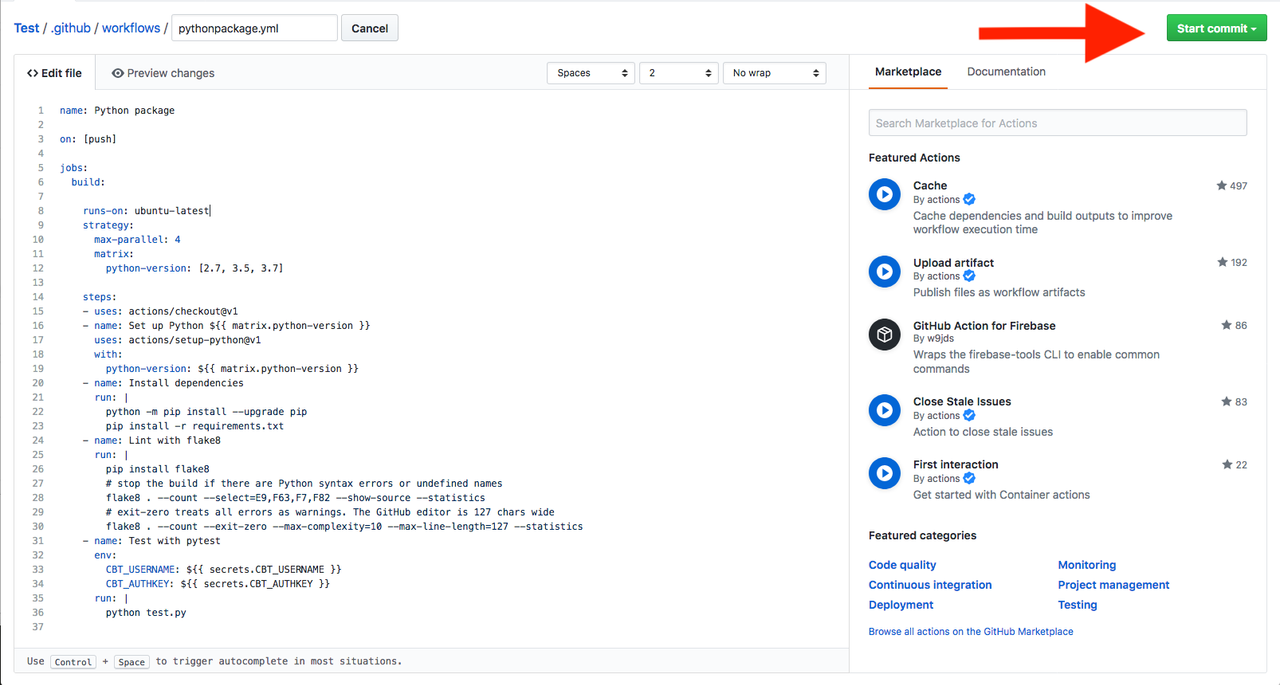Open the Continuous integration category link
Viewport: 1280px width, 685px height.
point(930,585)
